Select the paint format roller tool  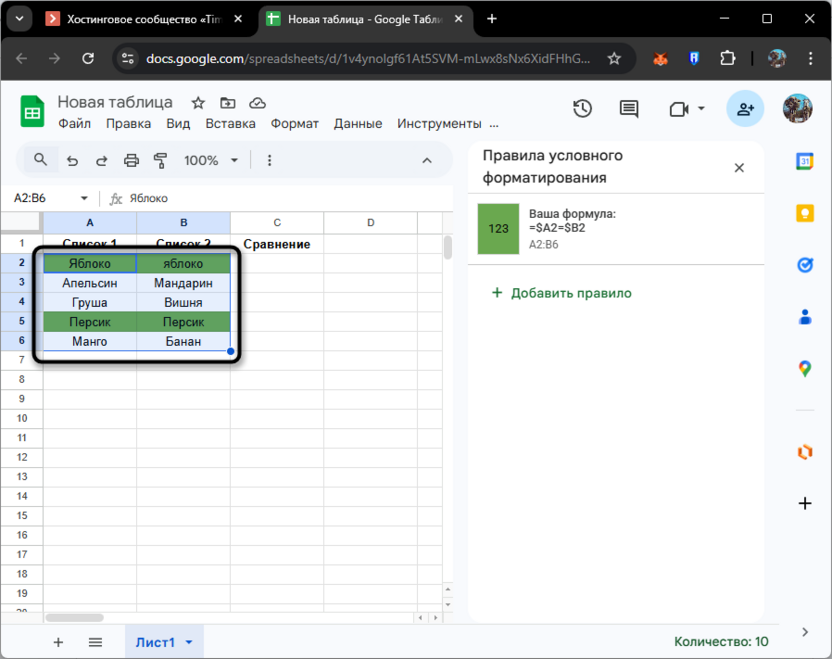click(161, 160)
